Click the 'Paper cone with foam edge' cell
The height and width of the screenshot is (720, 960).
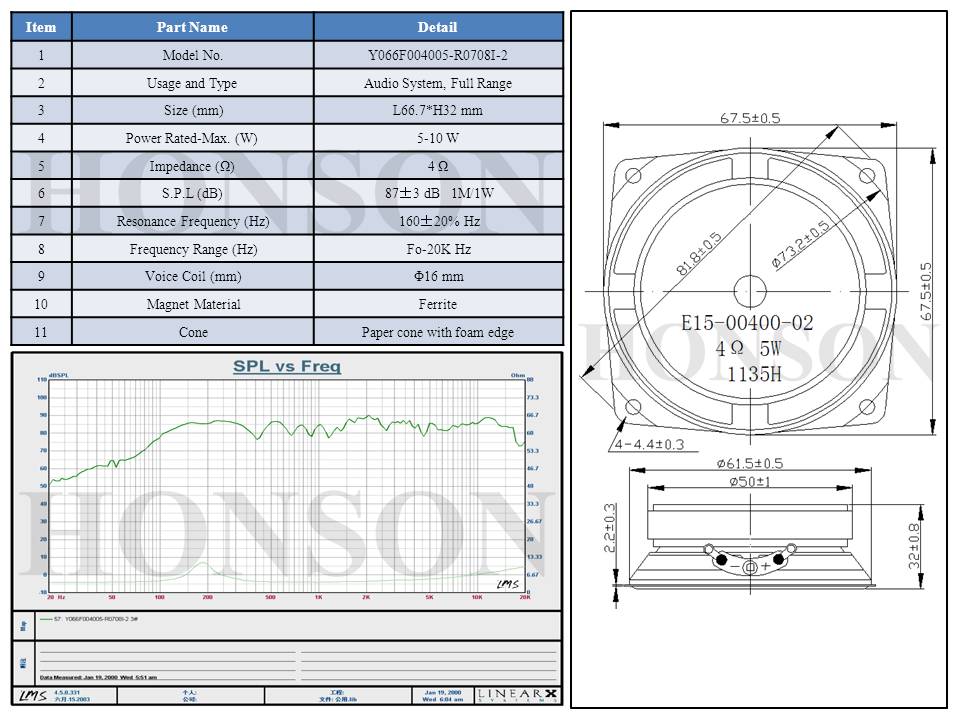[x=438, y=332]
